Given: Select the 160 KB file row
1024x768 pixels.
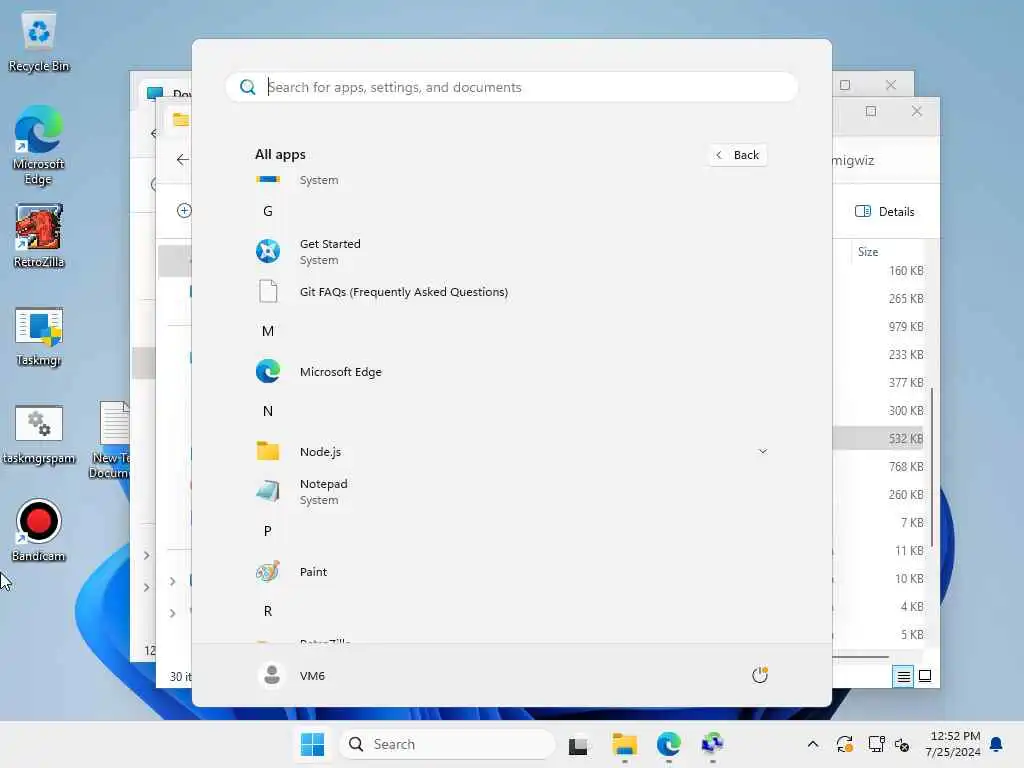Looking at the screenshot, I should (x=879, y=270).
